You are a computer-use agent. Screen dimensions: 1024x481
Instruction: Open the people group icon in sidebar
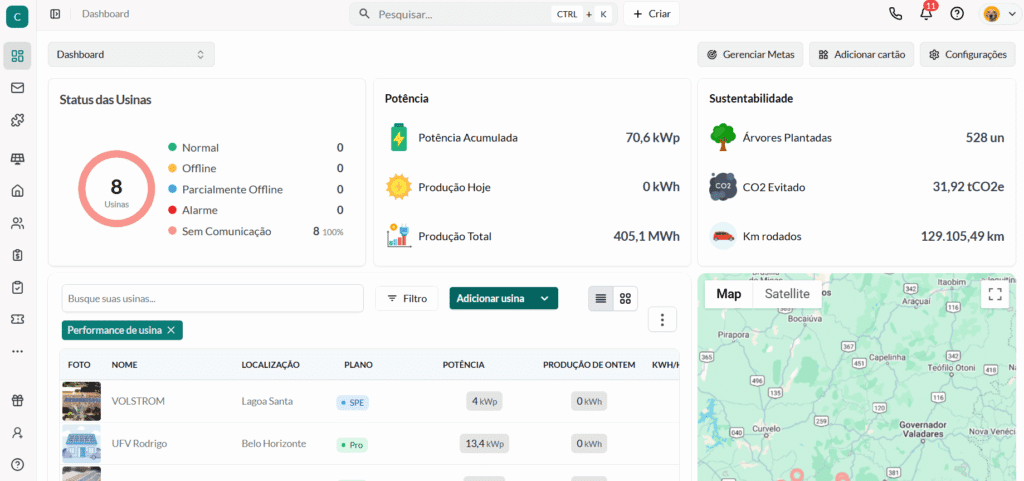coord(18,223)
